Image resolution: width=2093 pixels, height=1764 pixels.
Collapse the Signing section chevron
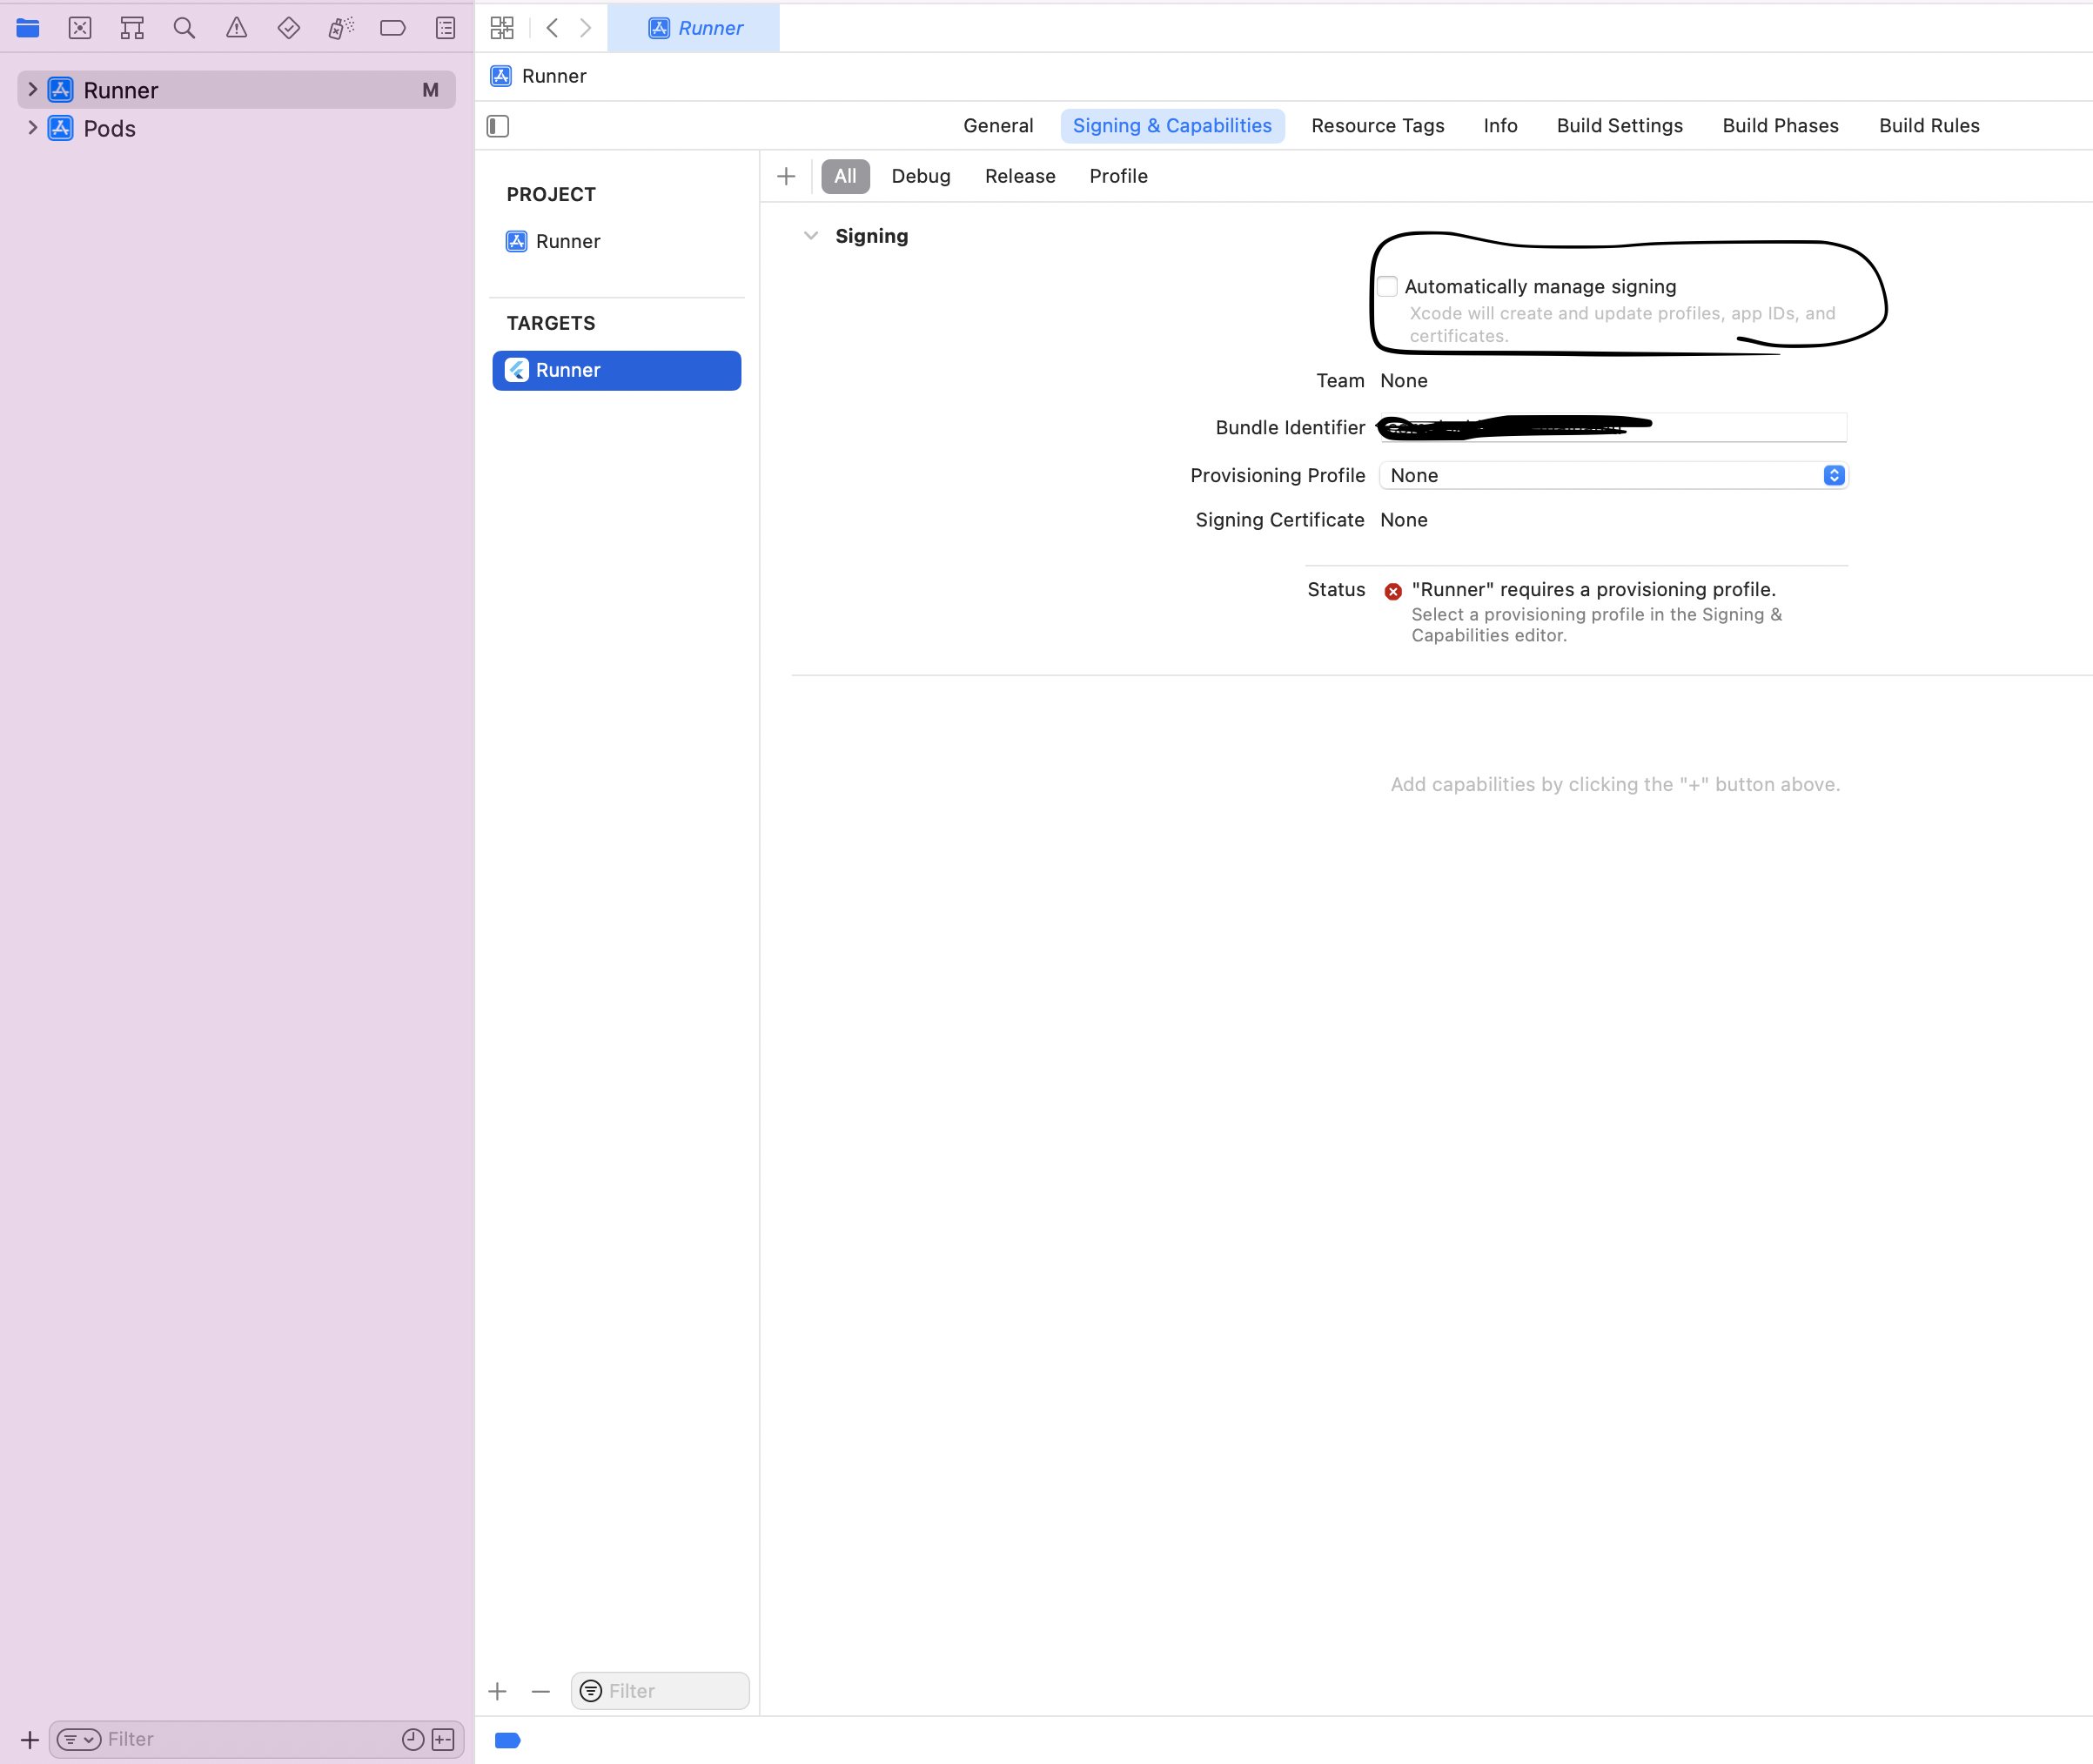pos(811,236)
